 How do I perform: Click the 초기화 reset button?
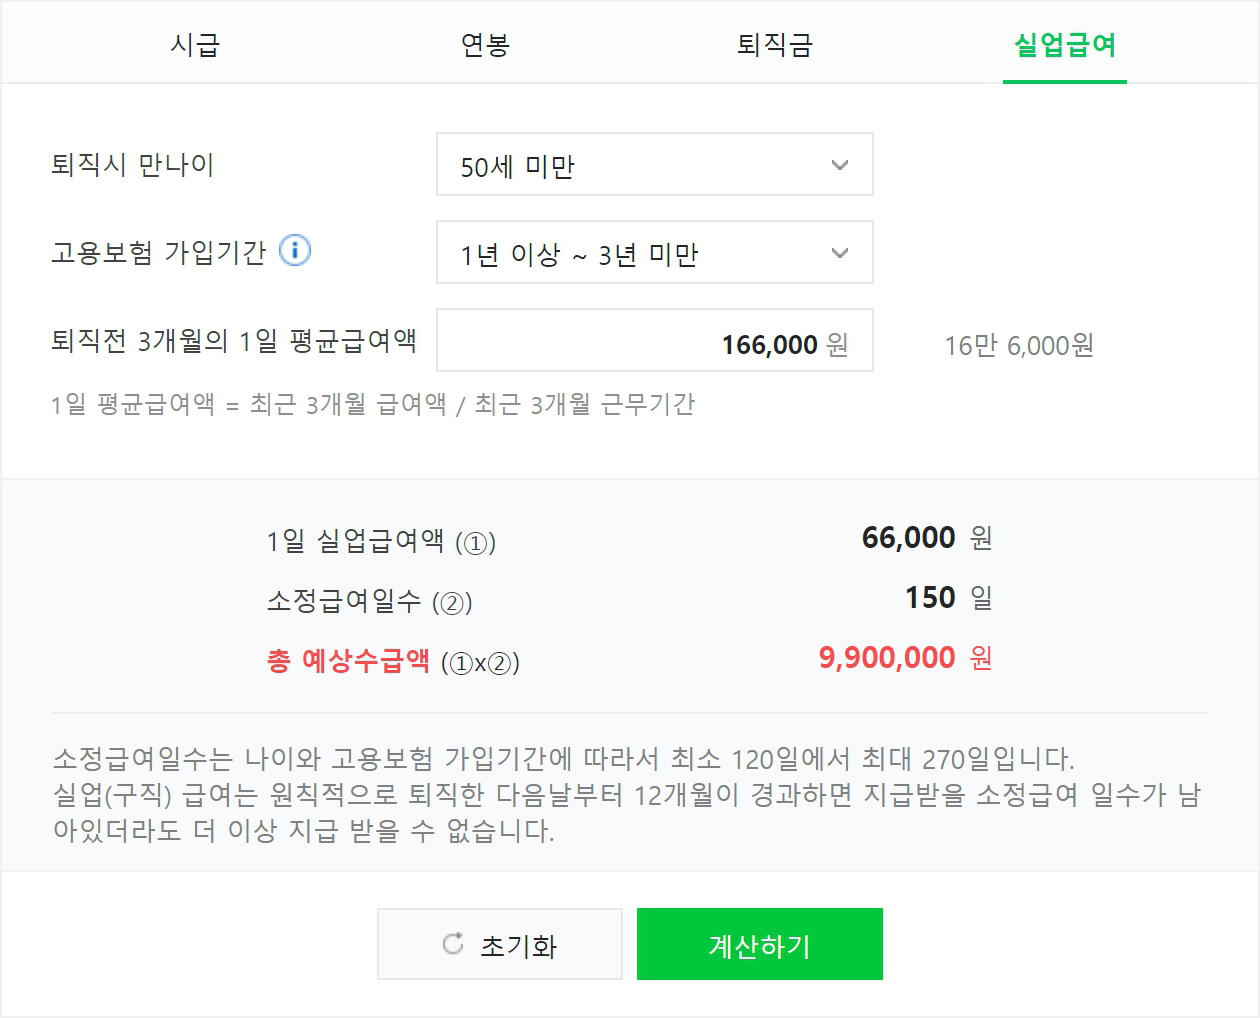[x=500, y=942]
